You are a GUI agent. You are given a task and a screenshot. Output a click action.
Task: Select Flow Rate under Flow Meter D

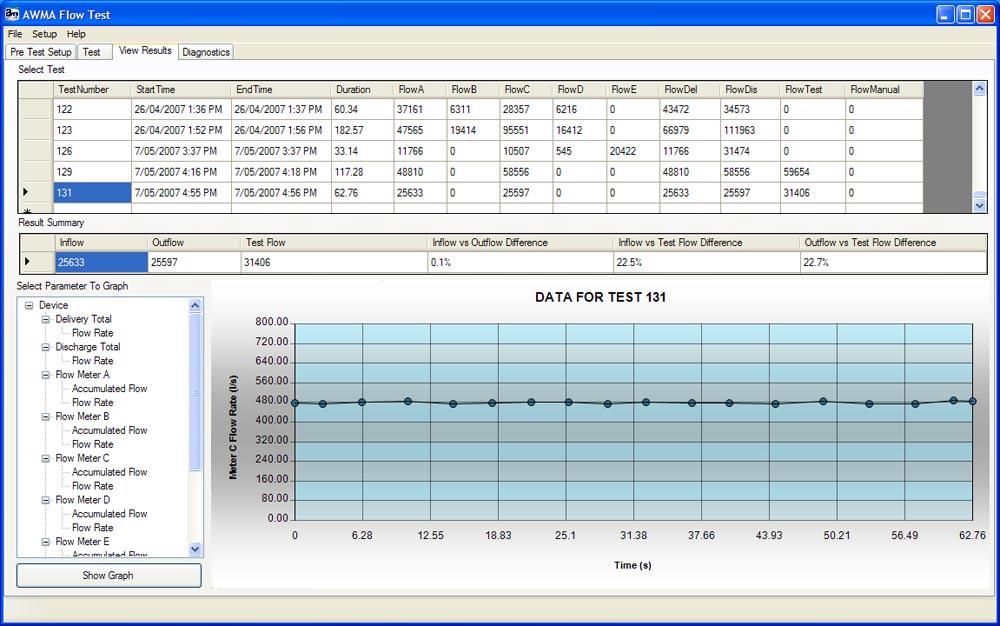coord(92,528)
